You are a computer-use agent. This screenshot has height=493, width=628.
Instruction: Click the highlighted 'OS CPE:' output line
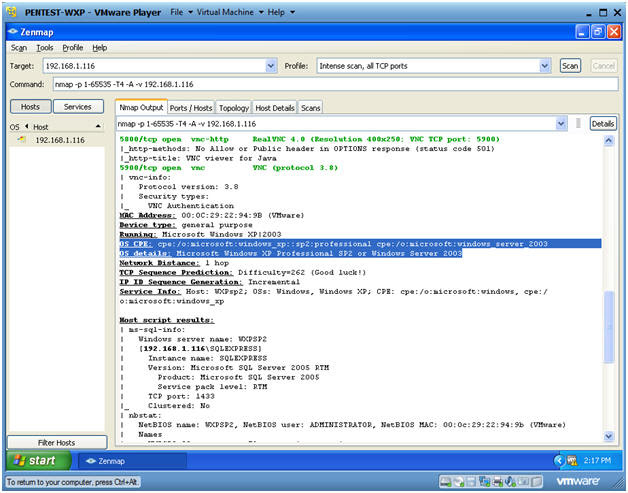(x=360, y=244)
